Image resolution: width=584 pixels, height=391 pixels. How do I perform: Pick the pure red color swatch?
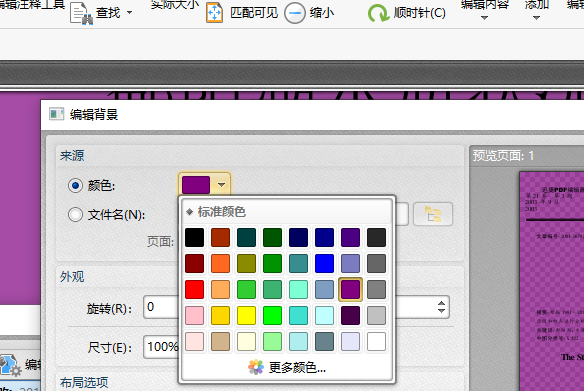(194, 290)
